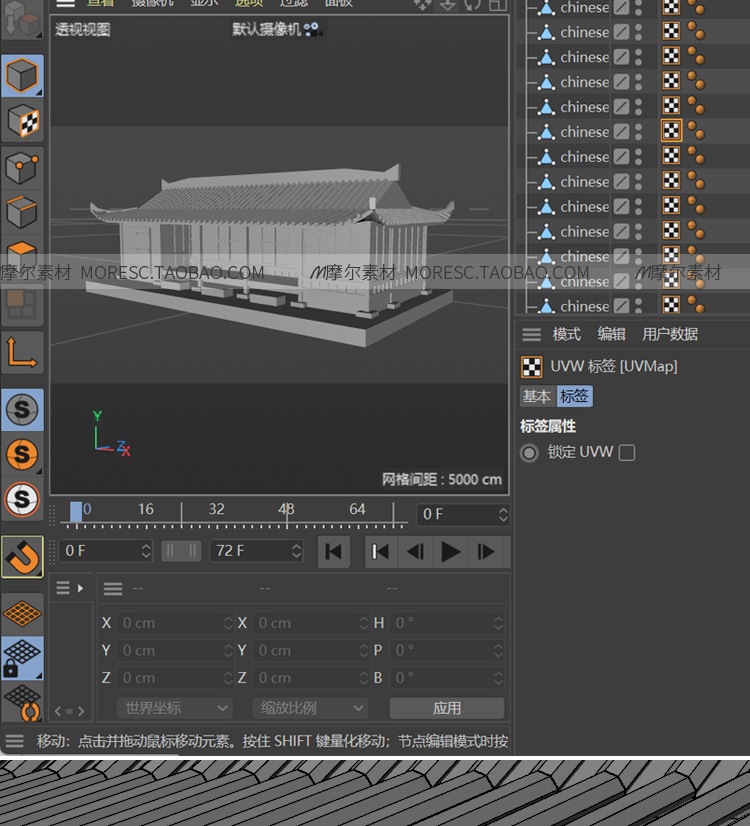Viewport: 750px width, 826px height.
Task: Adjust the end frame 72 F stepper
Action: click(x=297, y=551)
